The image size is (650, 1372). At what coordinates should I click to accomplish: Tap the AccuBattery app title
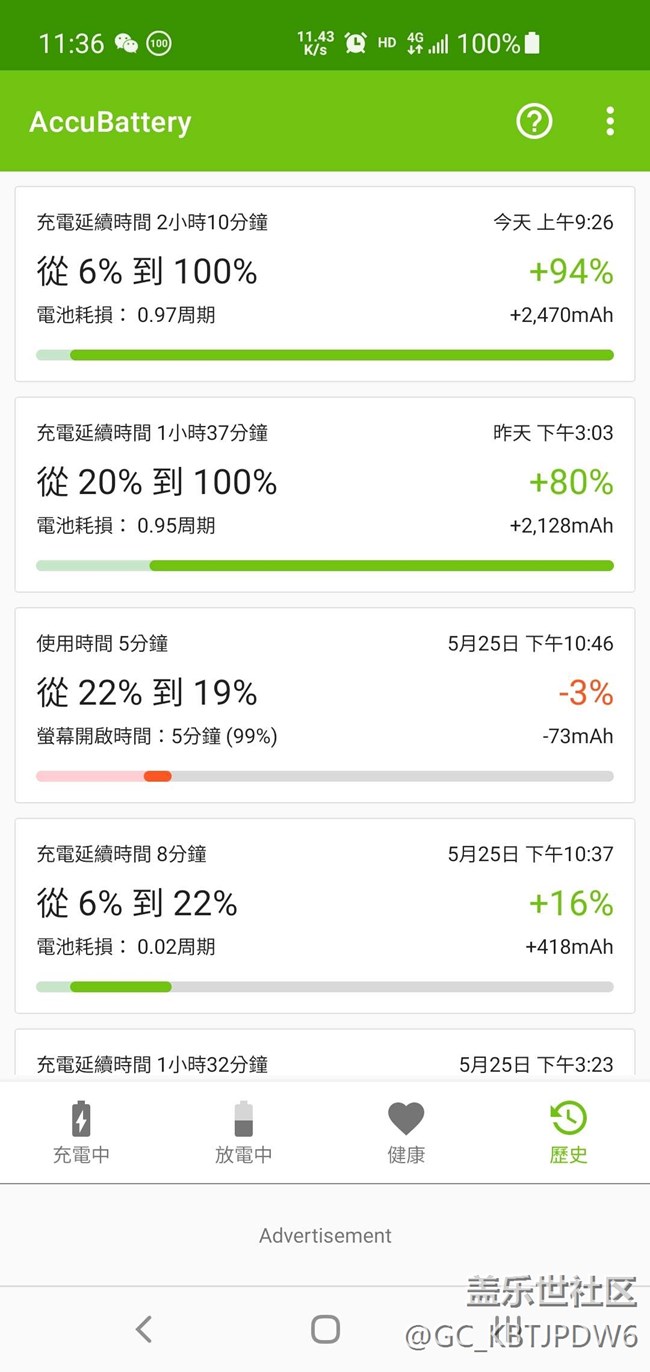tap(110, 122)
